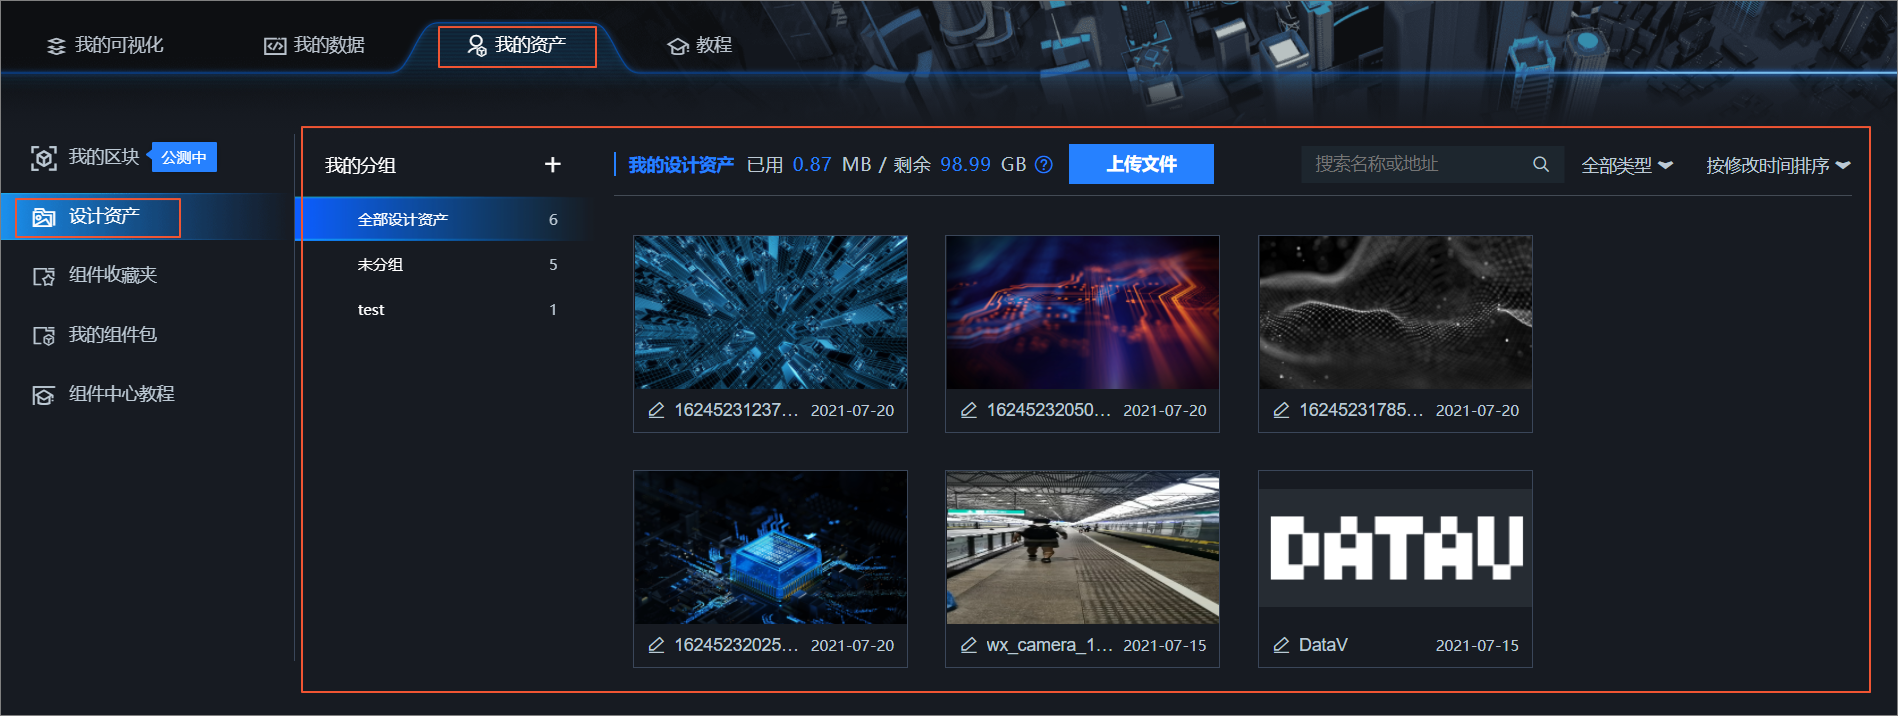This screenshot has height=716, width=1898.
Task: Click the 组件收藏夹 star icon
Action: tap(44, 276)
